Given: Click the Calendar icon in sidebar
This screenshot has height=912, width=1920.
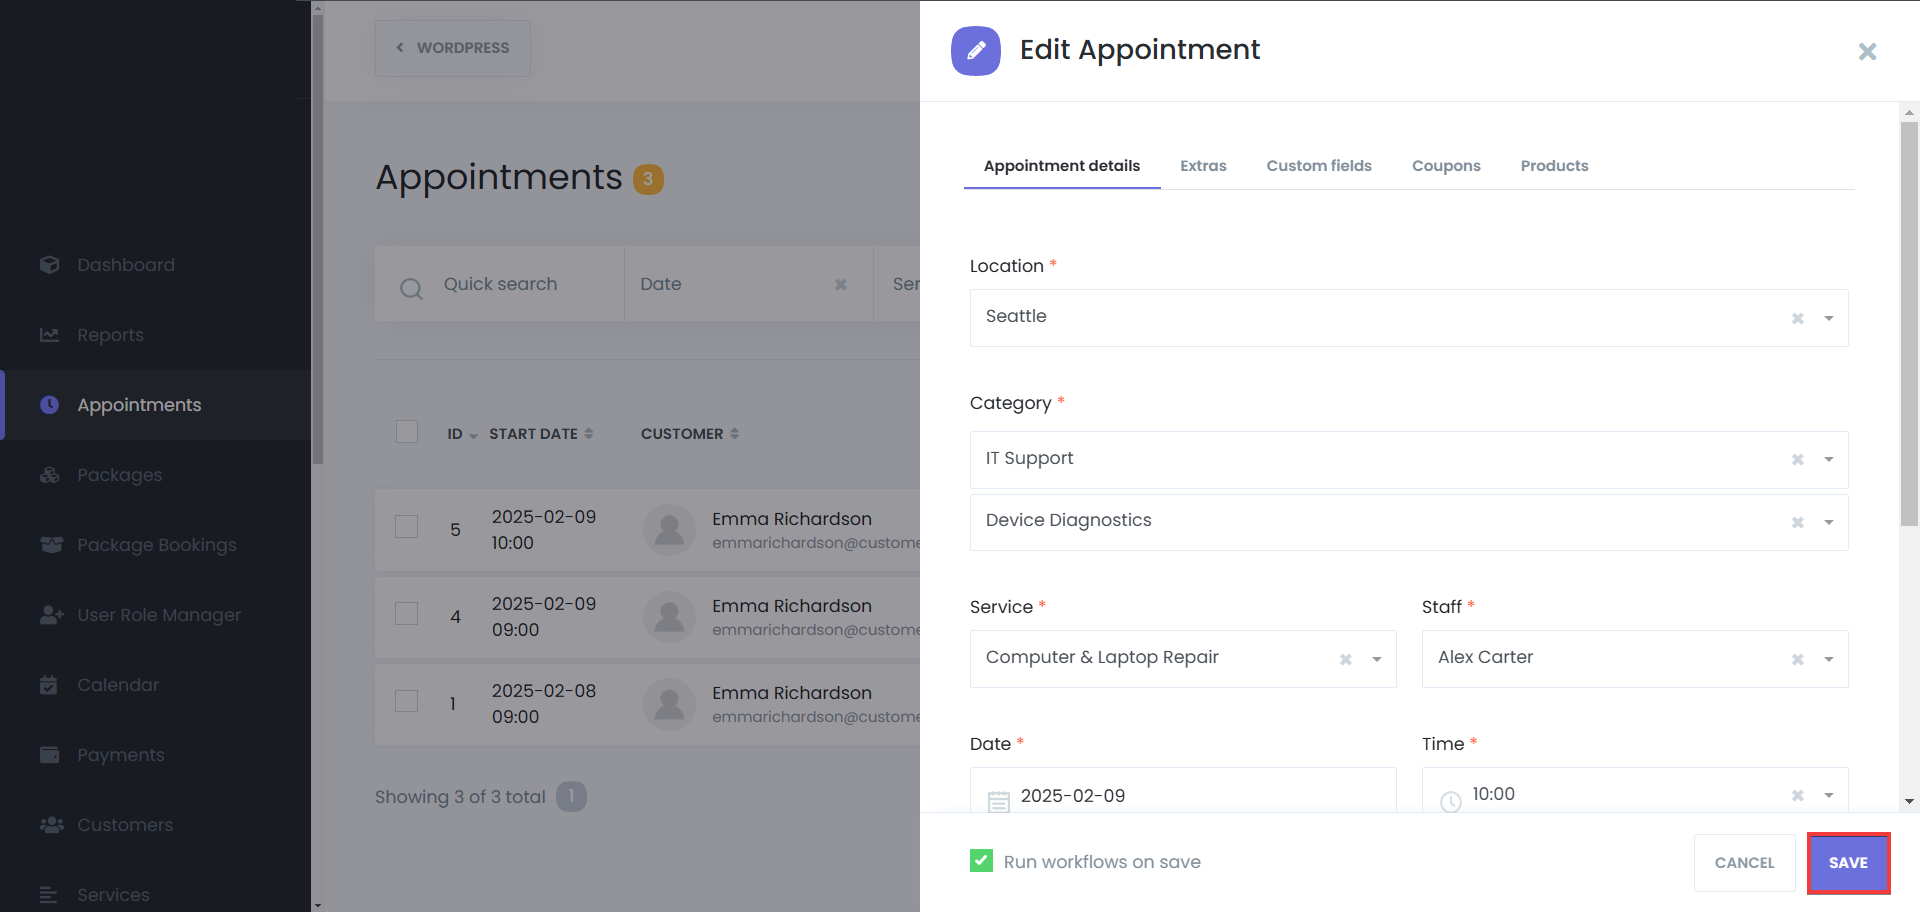Looking at the screenshot, I should click(49, 685).
